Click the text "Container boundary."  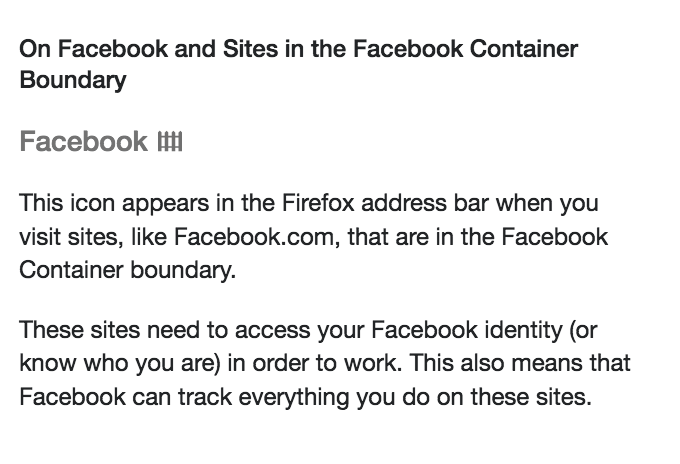point(128,270)
